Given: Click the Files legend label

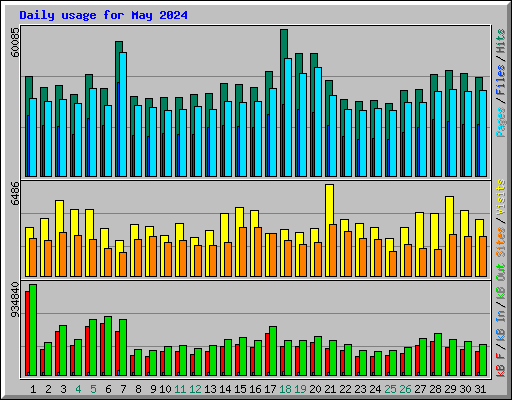Looking at the screenshot, I should 500,80.
